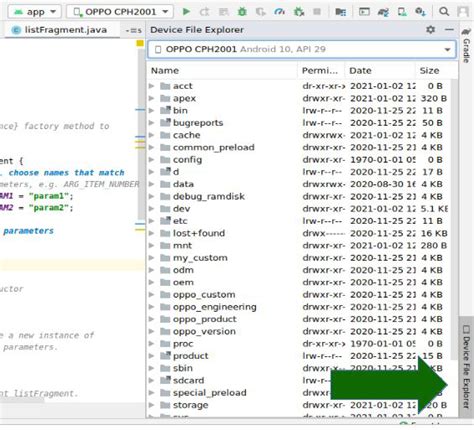Select the my_custom folder
This screenshot has height=430, width=474.
pyautogui.click(x=298, y=258)
